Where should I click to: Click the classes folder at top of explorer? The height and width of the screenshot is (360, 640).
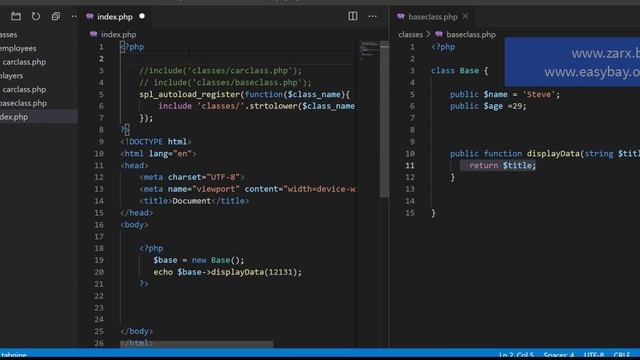pos(9,35)
